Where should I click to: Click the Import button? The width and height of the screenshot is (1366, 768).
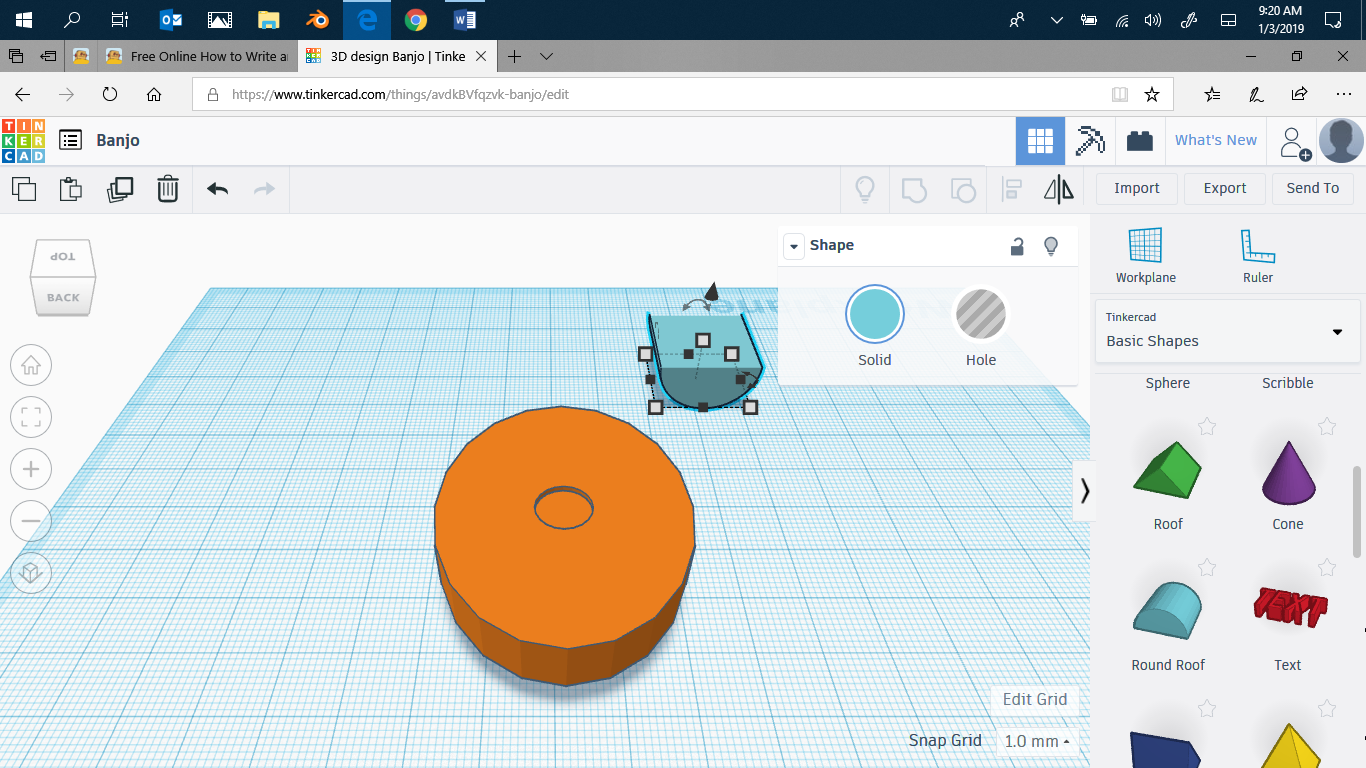[x=1137, y=188]
